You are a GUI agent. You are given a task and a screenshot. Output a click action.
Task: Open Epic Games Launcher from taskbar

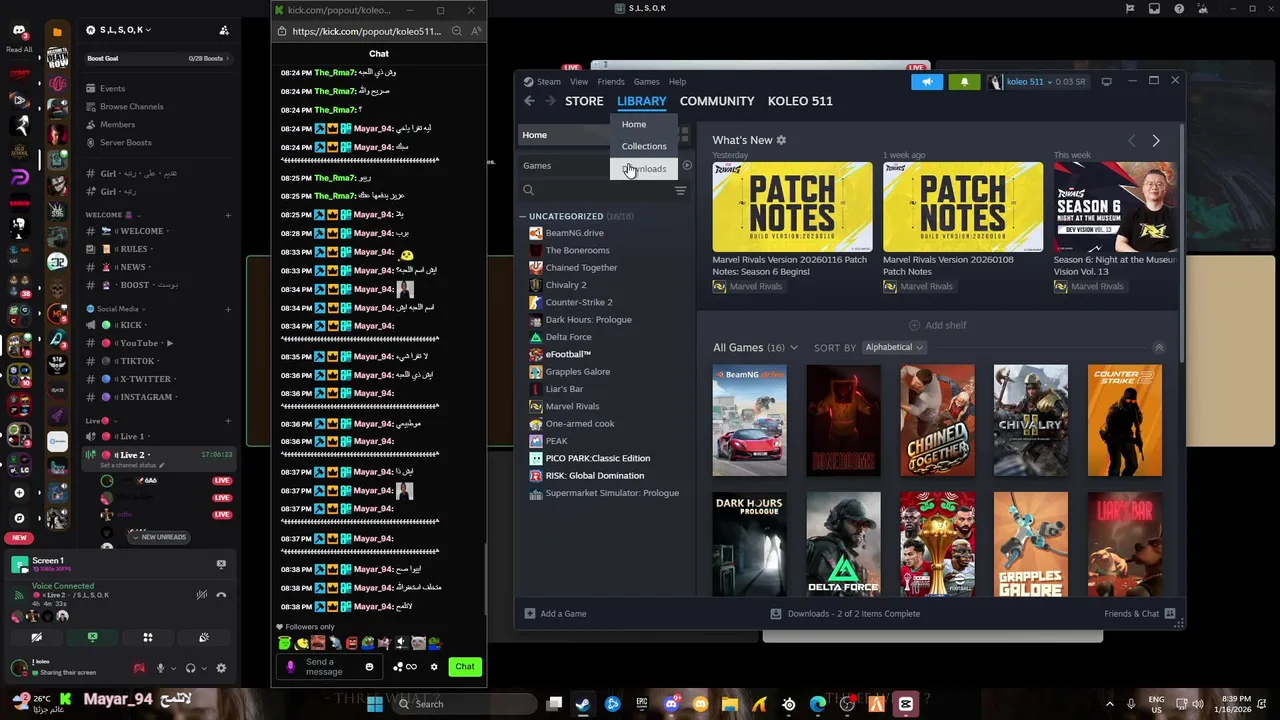[x=642, y=704]
